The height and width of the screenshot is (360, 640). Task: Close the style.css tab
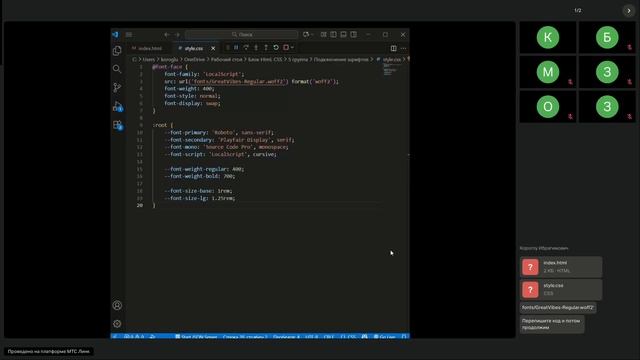[213, 48]
